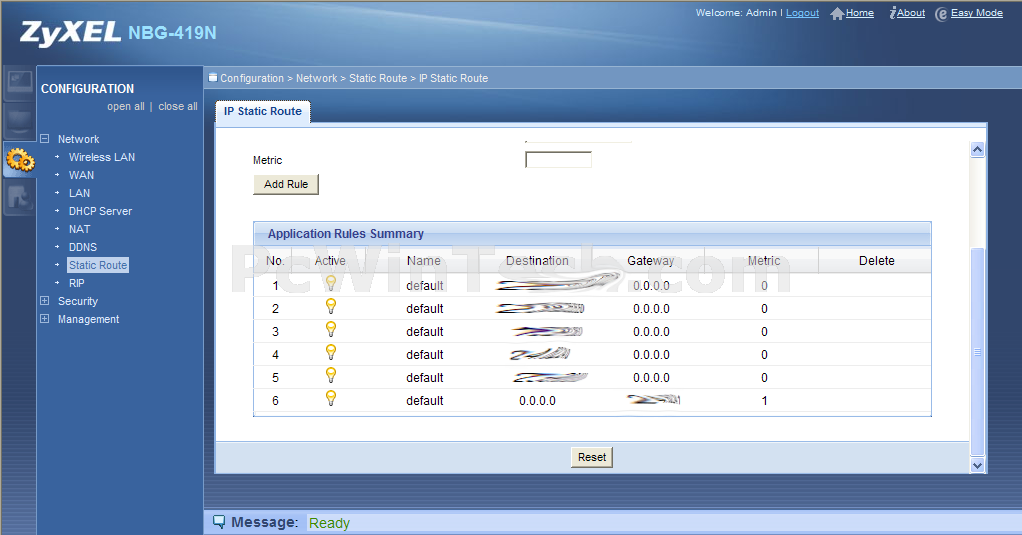
Task: Toggle Active bulb for rule 1
Action: (330, 283)
